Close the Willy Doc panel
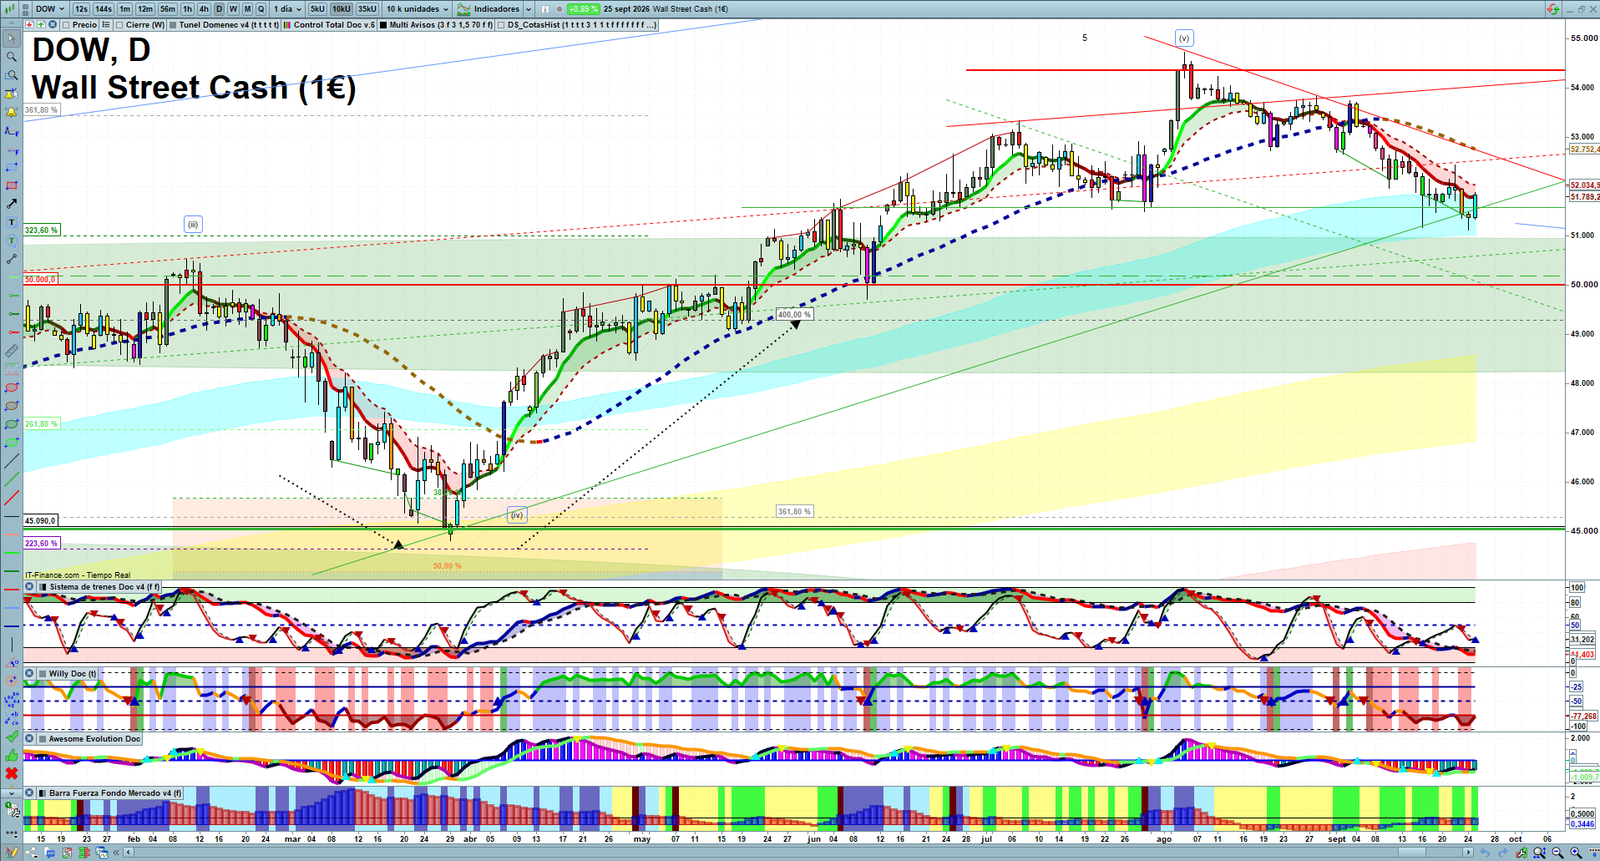The width and height of the screenshot is (1600, 861). [29, 674]
